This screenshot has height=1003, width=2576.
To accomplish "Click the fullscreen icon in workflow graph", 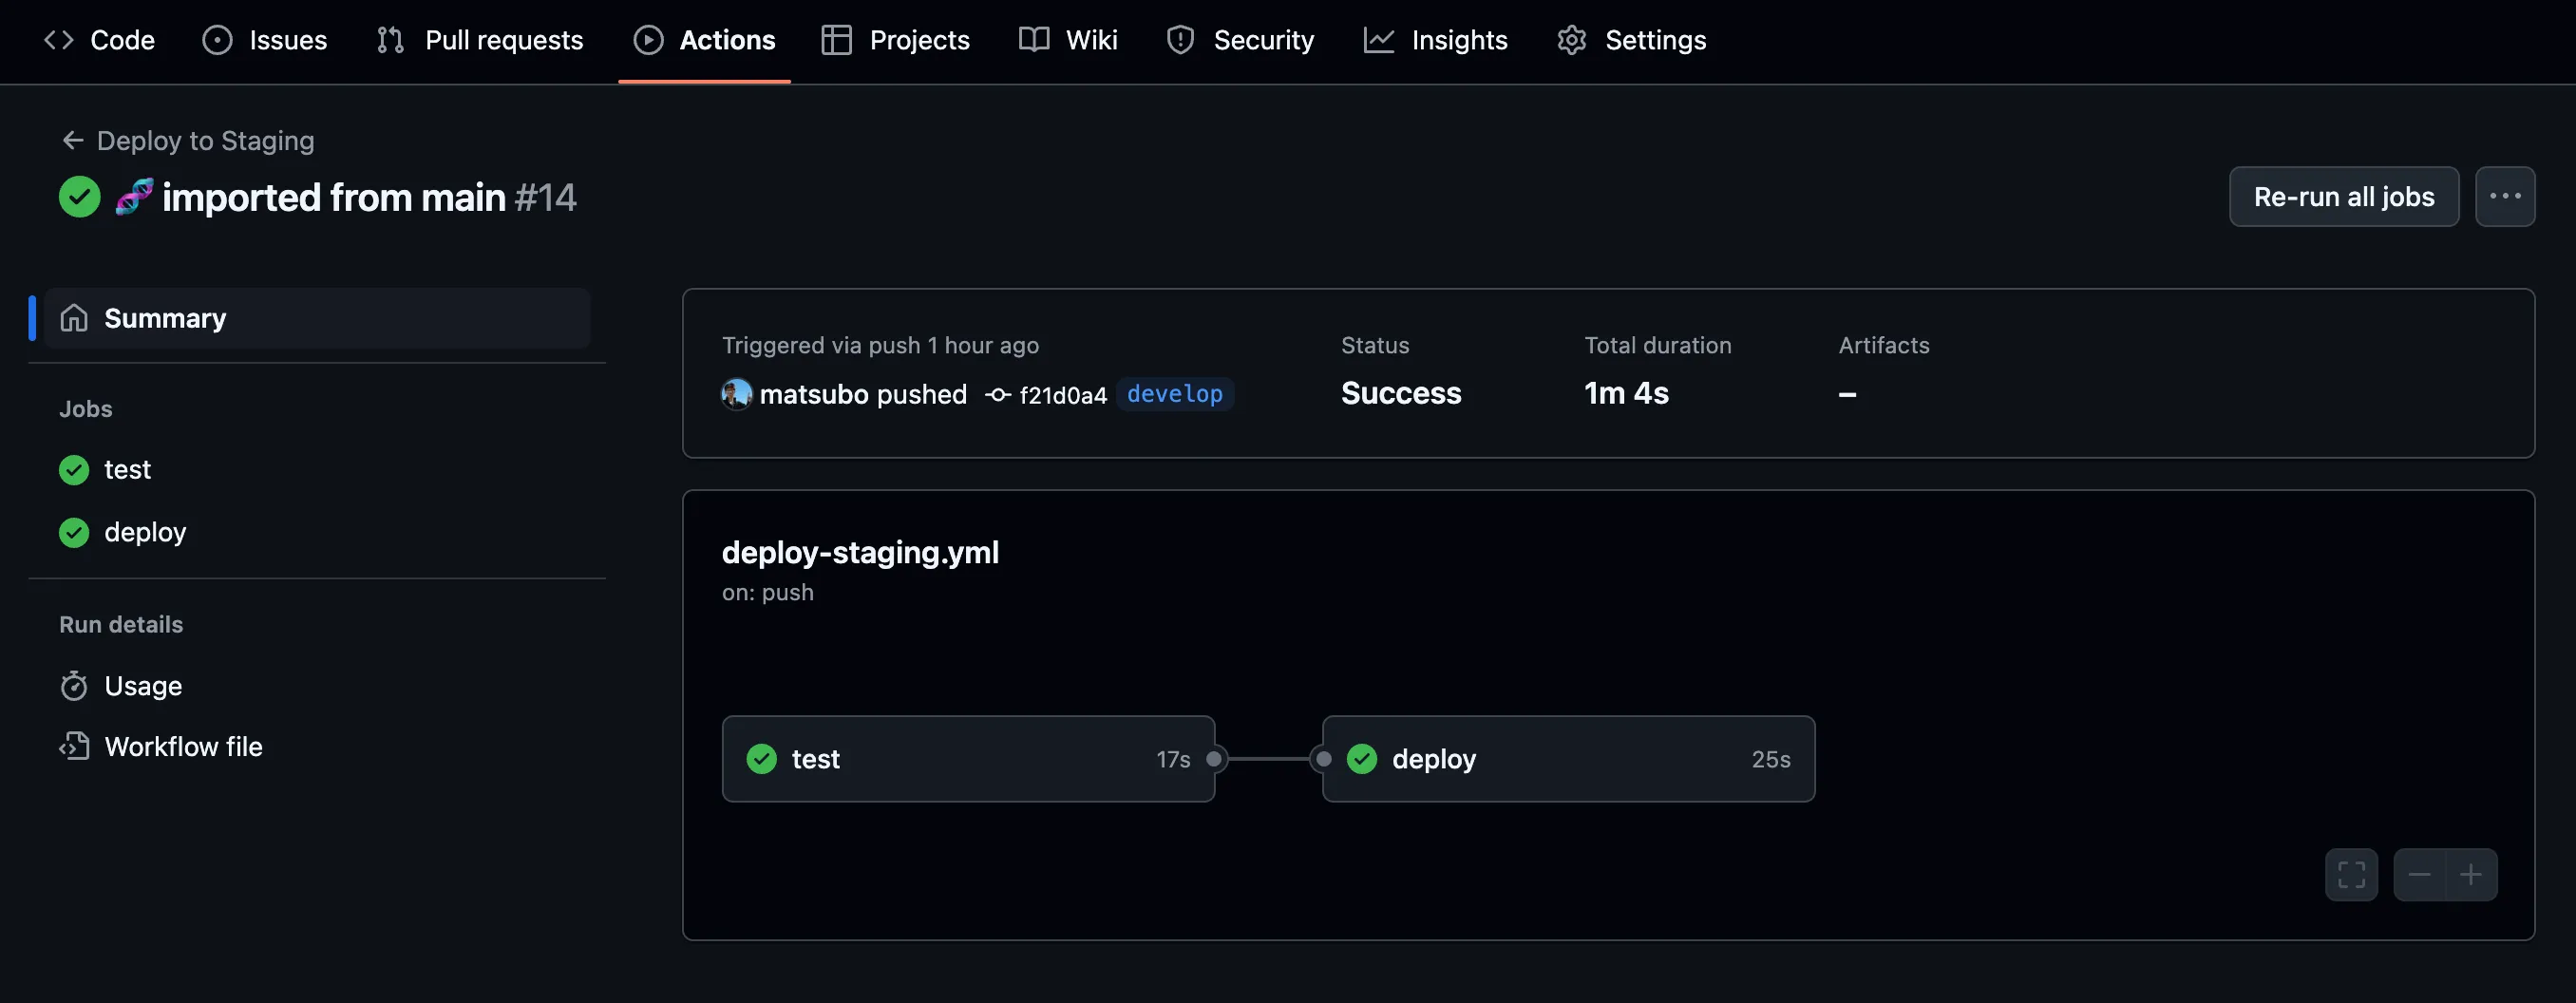I will (x=2351, y=875).
